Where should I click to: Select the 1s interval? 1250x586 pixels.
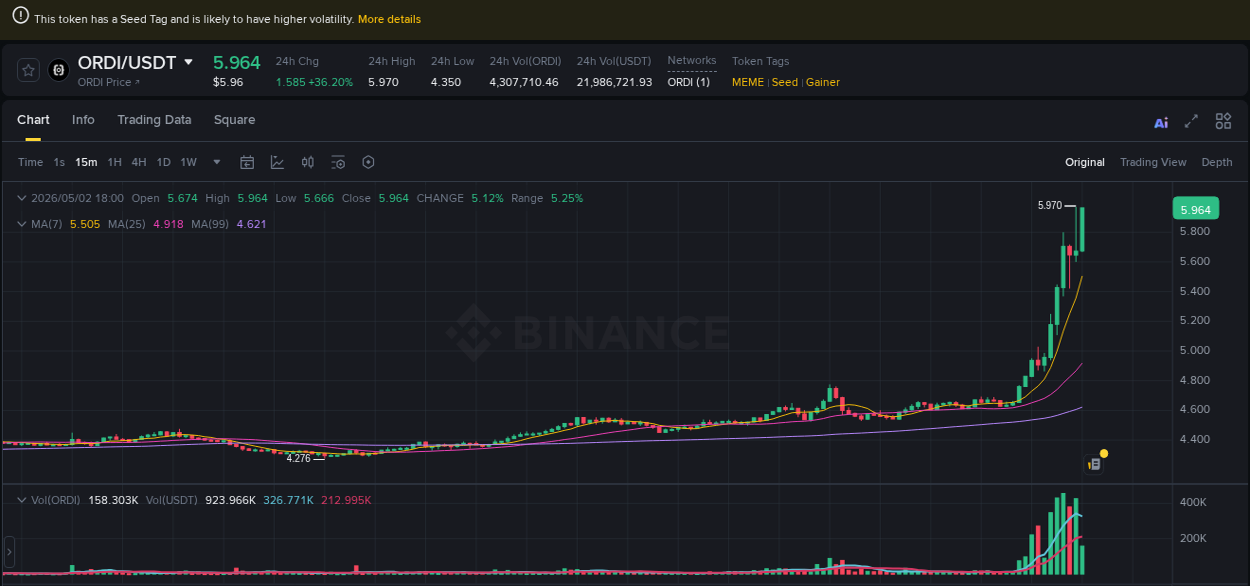pyautogui.click(x=59, y=162)
